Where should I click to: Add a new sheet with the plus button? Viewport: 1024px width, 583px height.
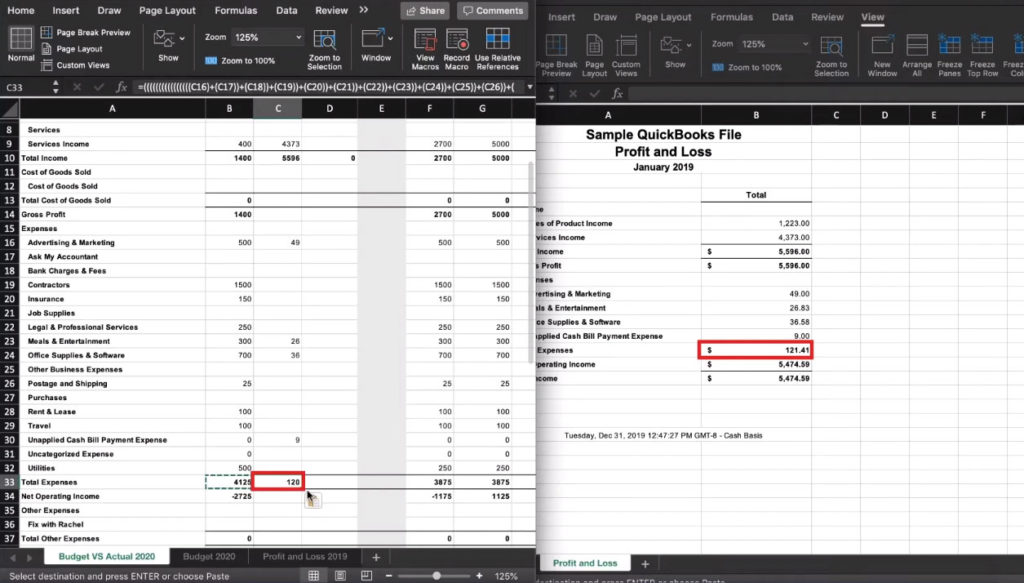375,557
